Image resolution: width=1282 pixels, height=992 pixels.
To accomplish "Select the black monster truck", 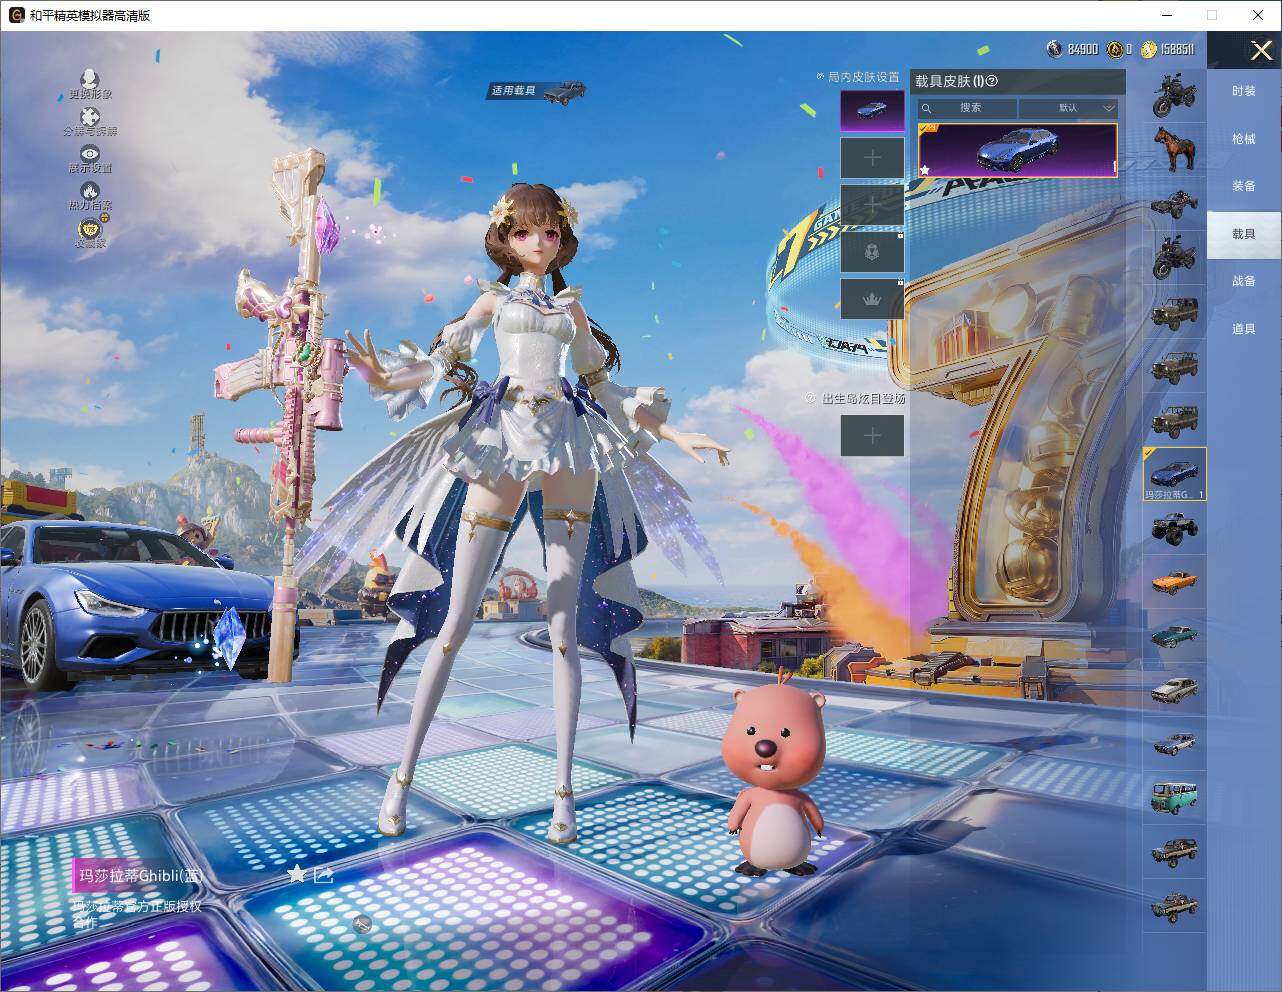I will (1175, 527).
